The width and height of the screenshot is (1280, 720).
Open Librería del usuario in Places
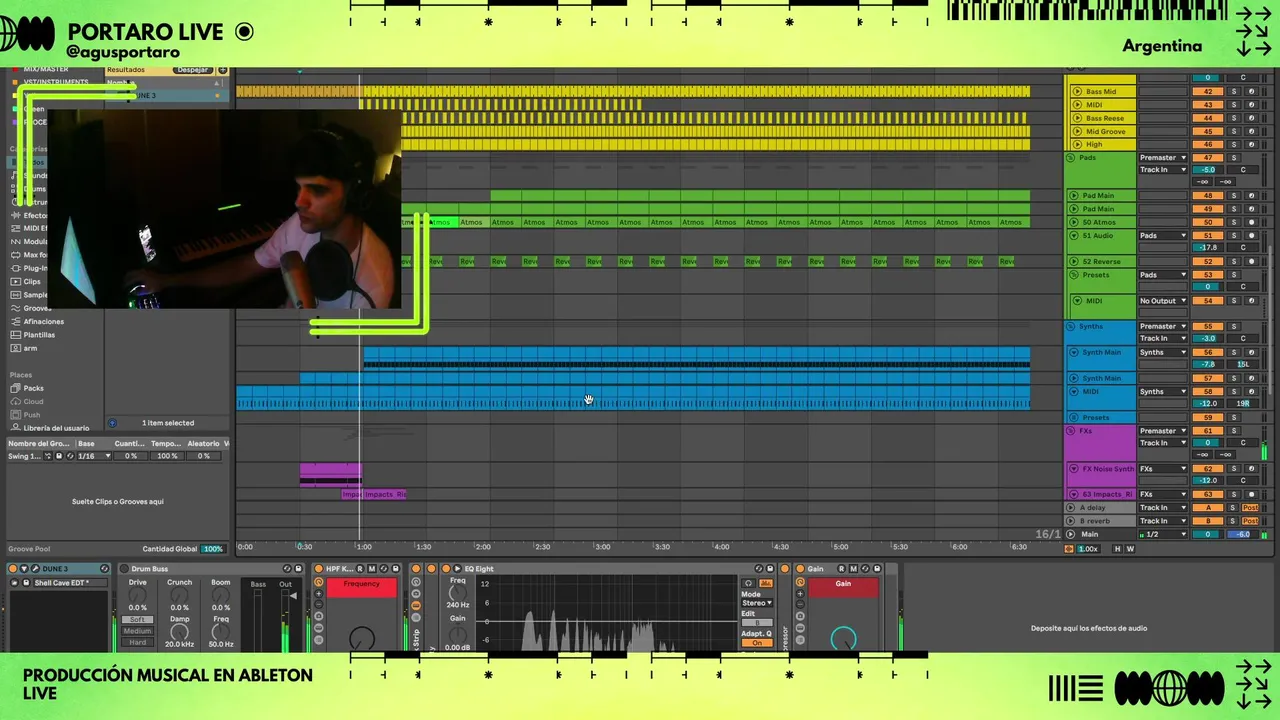click(56, 427)
